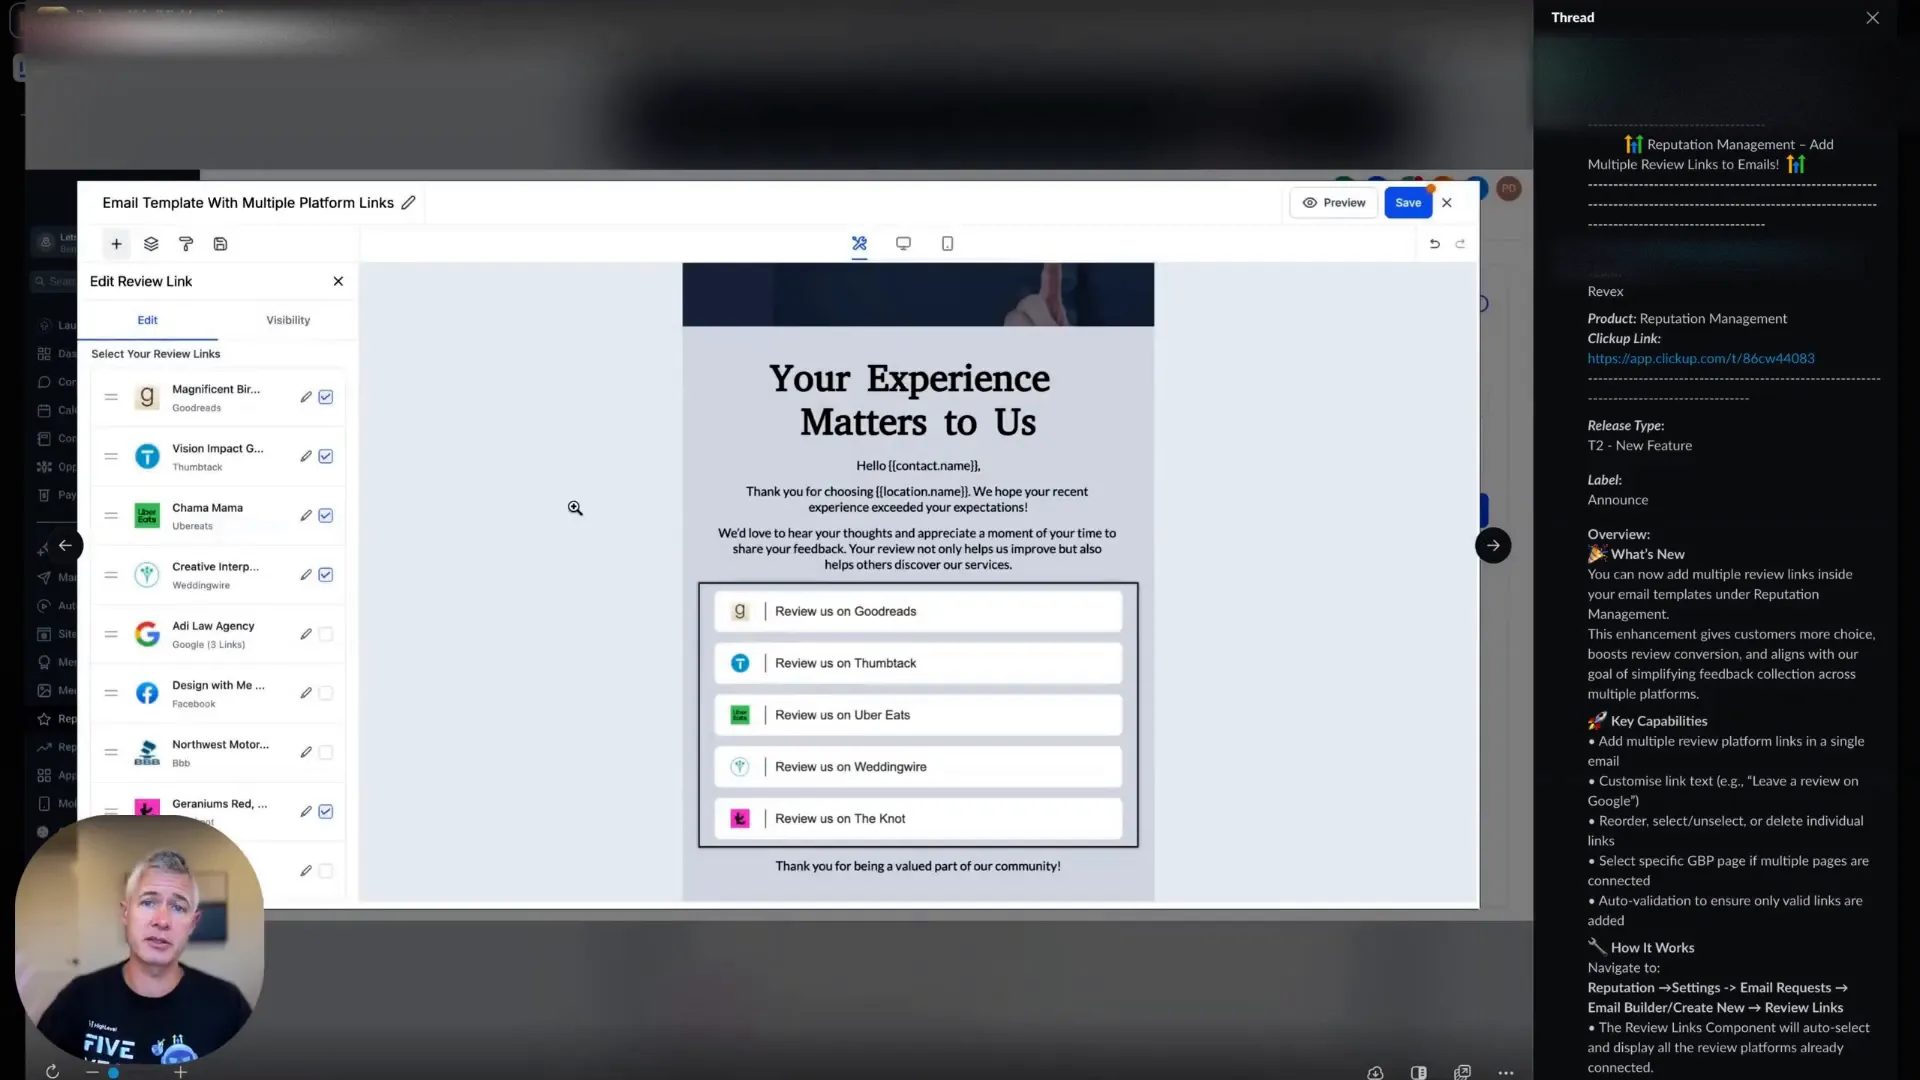
Task: Click the zoom out minus icon
Action: click(x=92, y=1072)
